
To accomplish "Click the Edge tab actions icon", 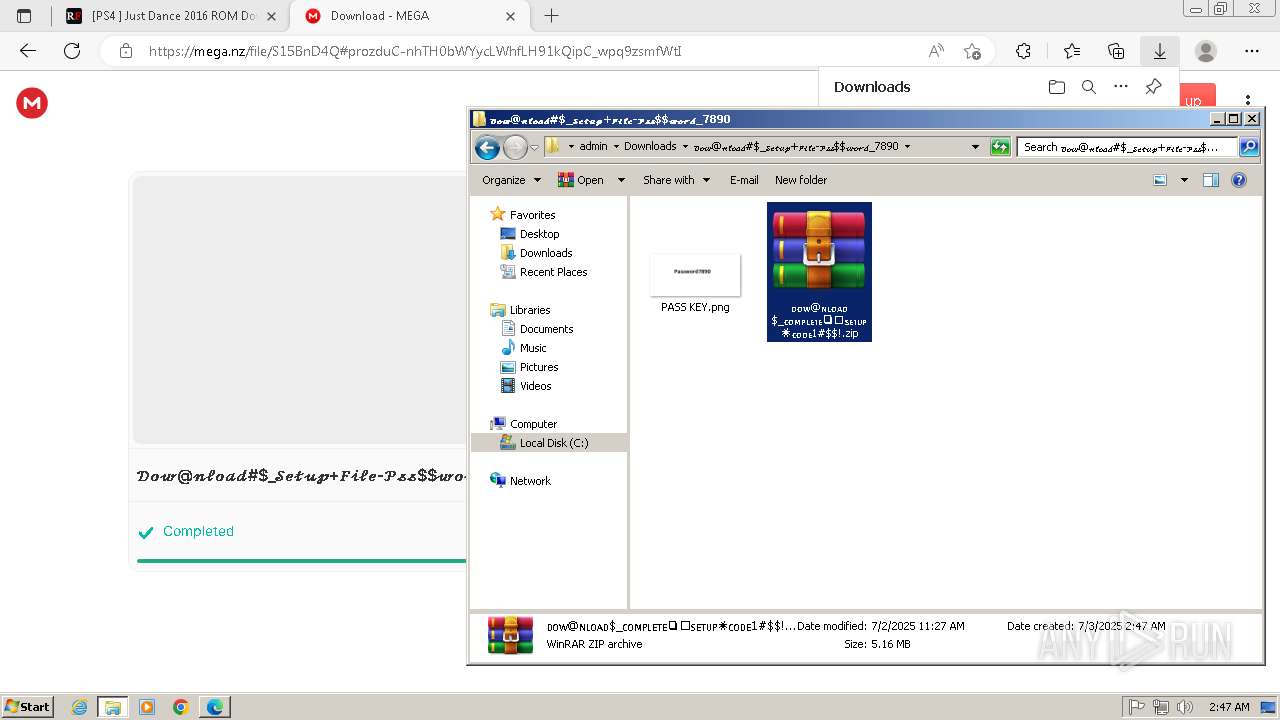I will pos(24,16).
